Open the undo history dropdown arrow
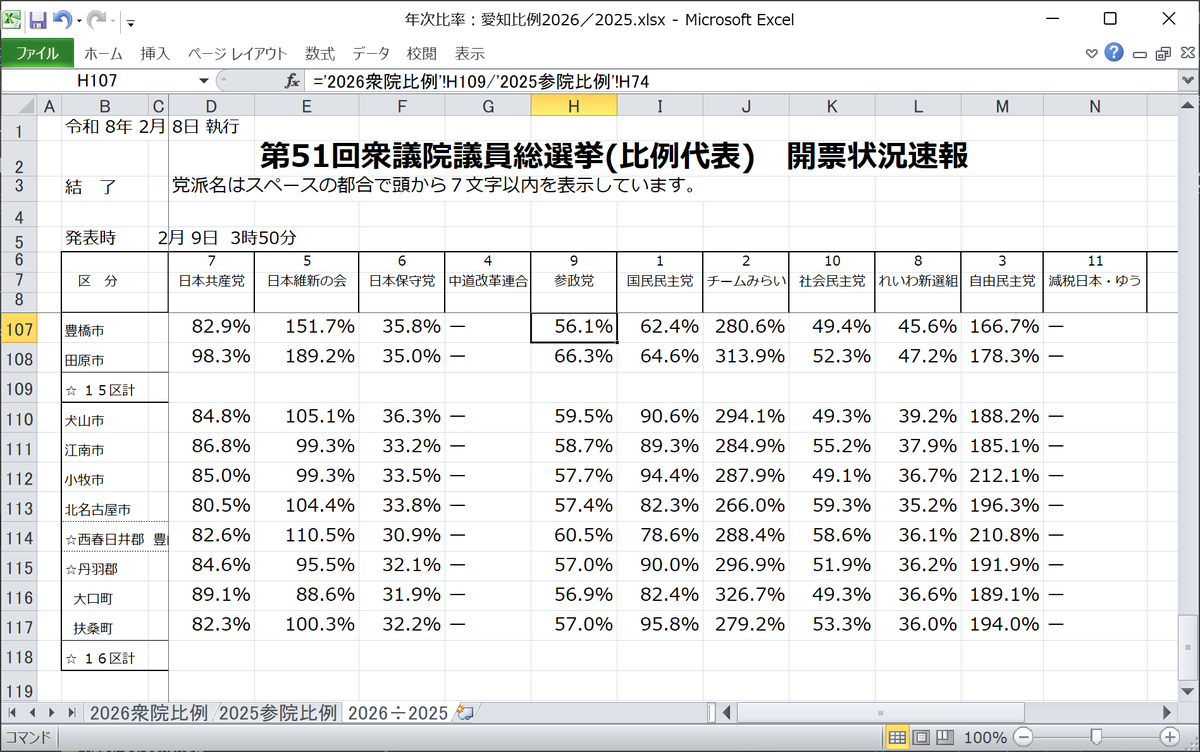Viewport: 1200px width, 752px height. pos(78,20)
